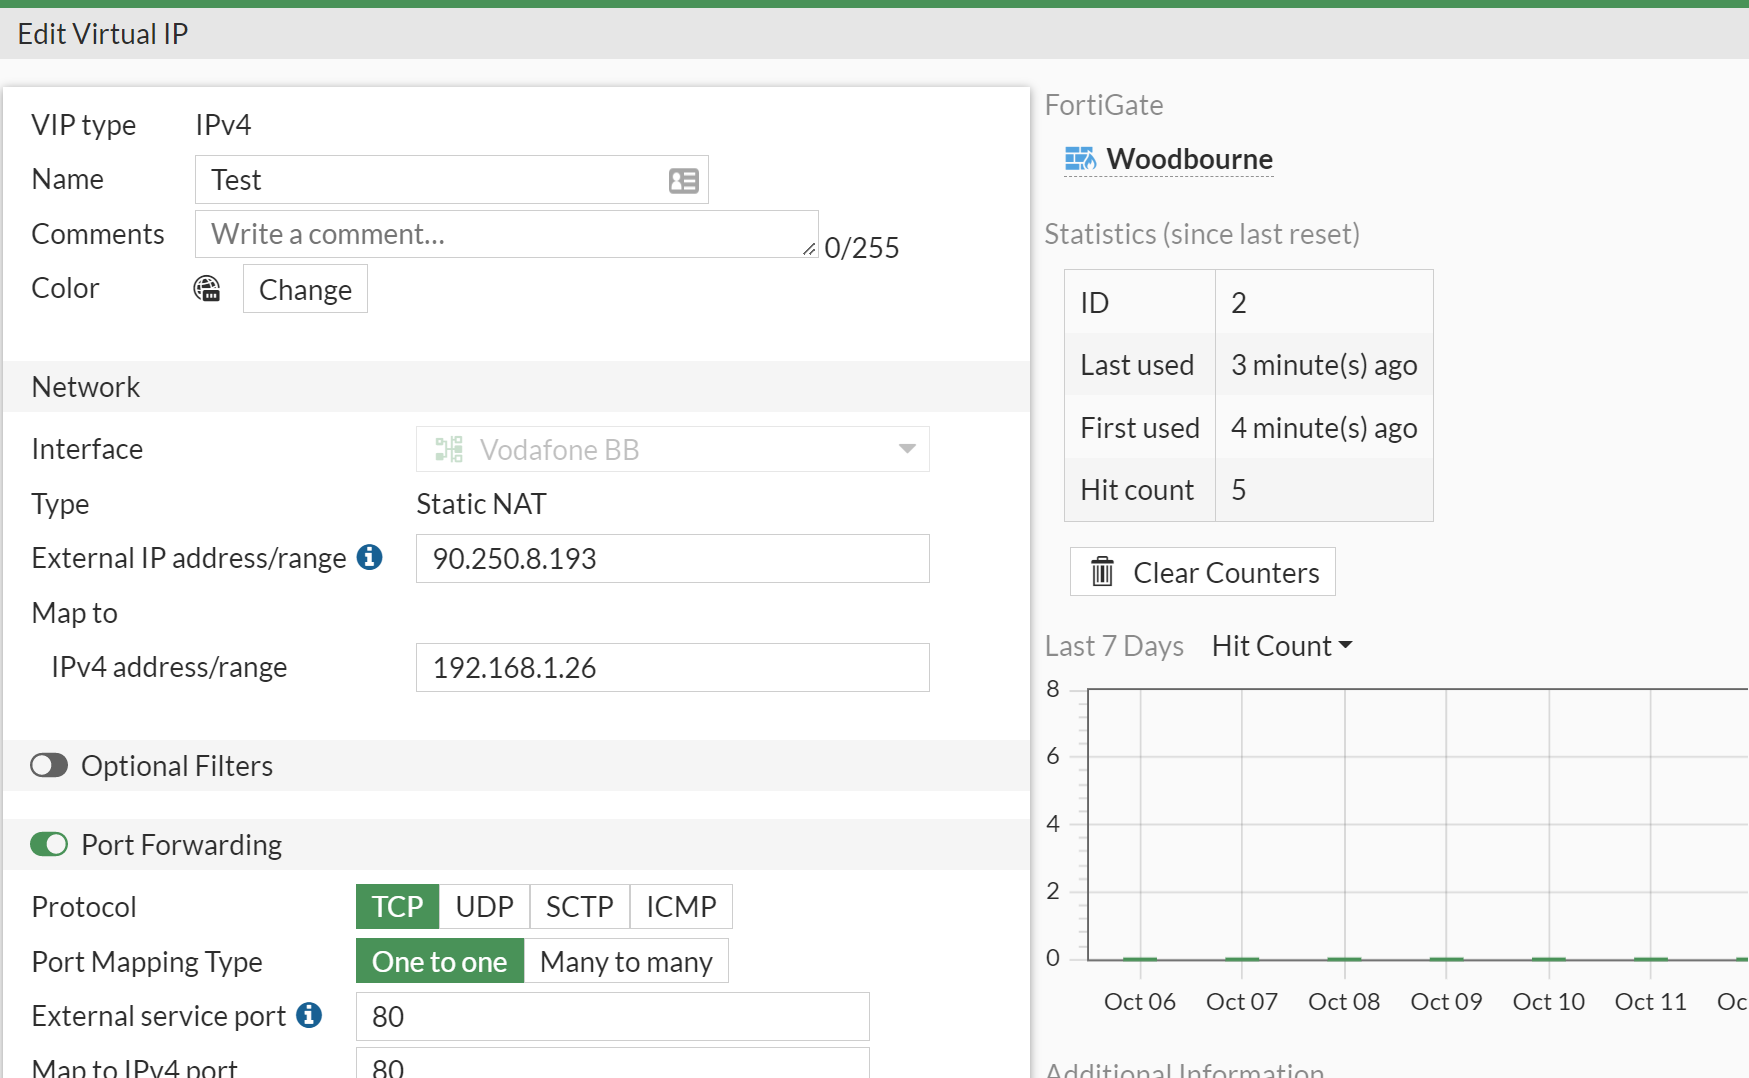Click the address book icon in Name field
The width and height of the screenshot is (1749, 1078).
(684, 181)
